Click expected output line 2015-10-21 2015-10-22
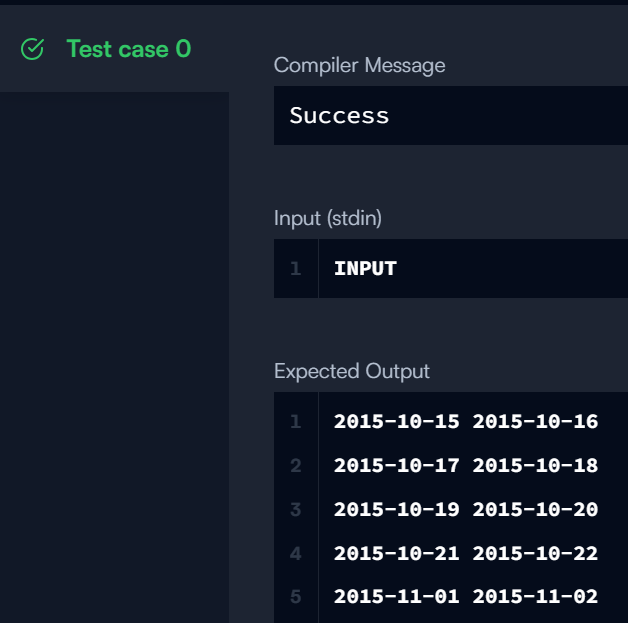 pyautogui.click(x=465, y=553)
